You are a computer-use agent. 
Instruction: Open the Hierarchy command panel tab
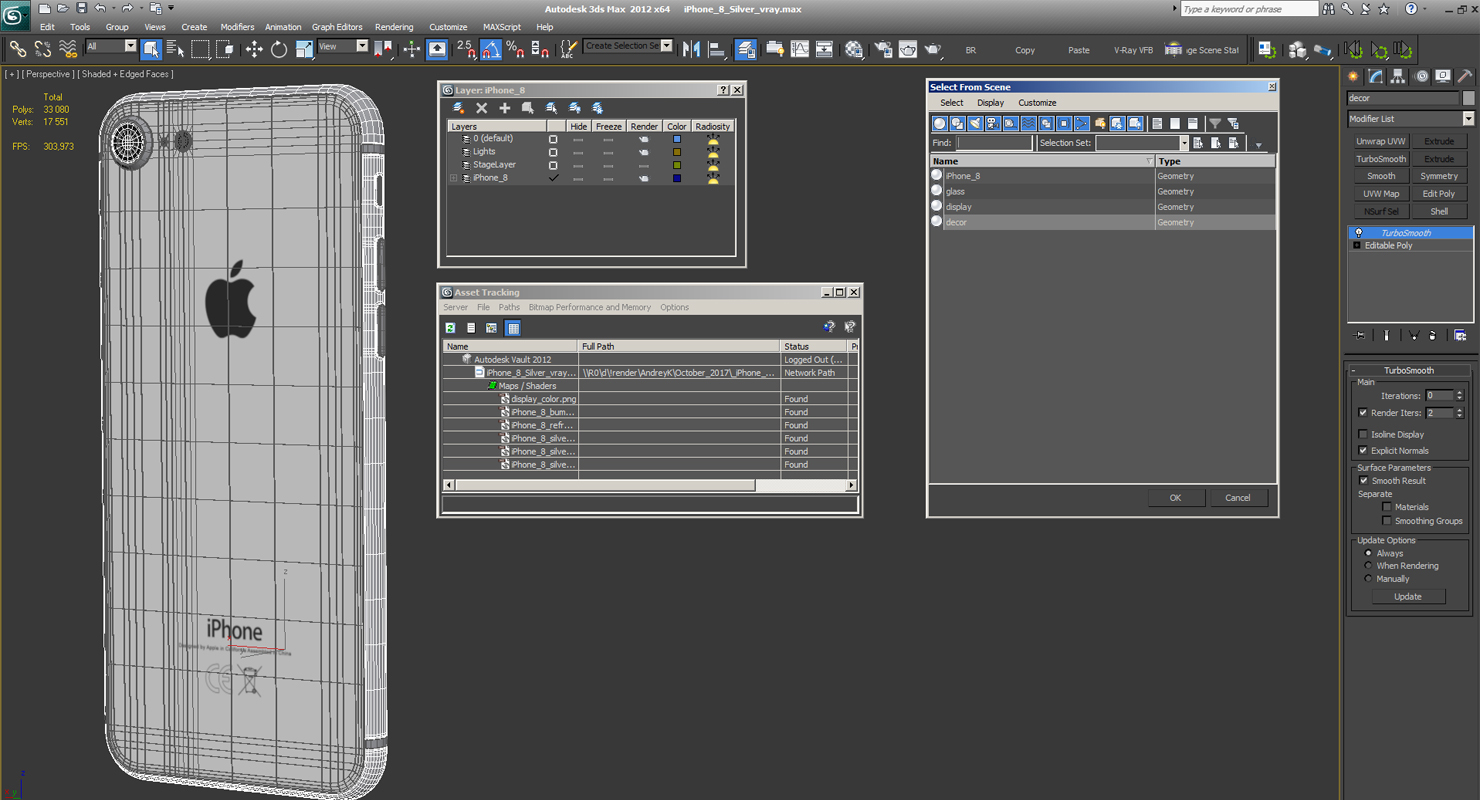tap(1398, 76)
